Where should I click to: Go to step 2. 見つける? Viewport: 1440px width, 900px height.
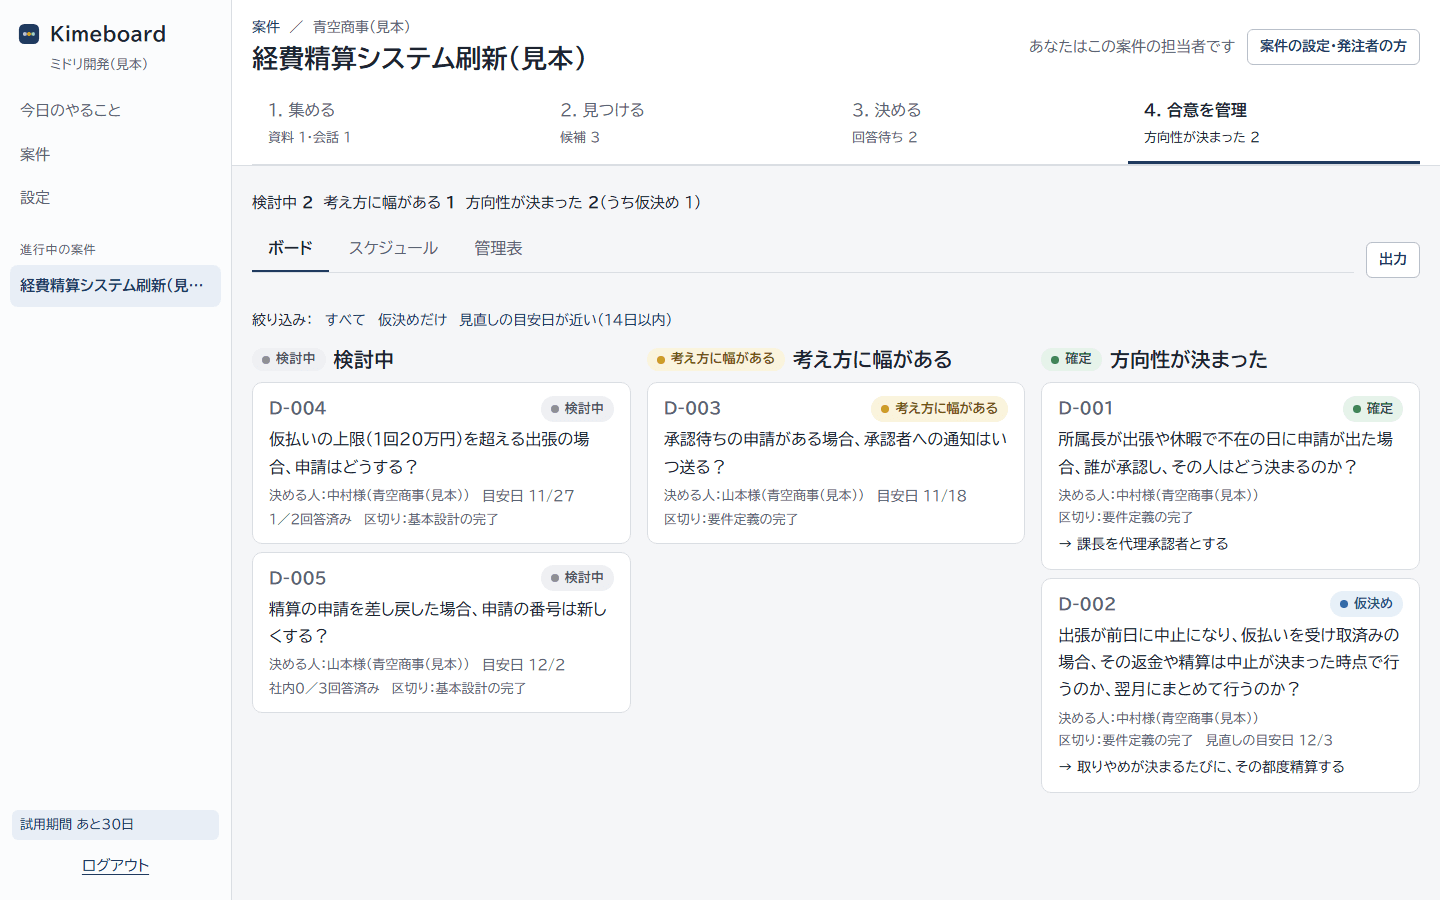690,123
